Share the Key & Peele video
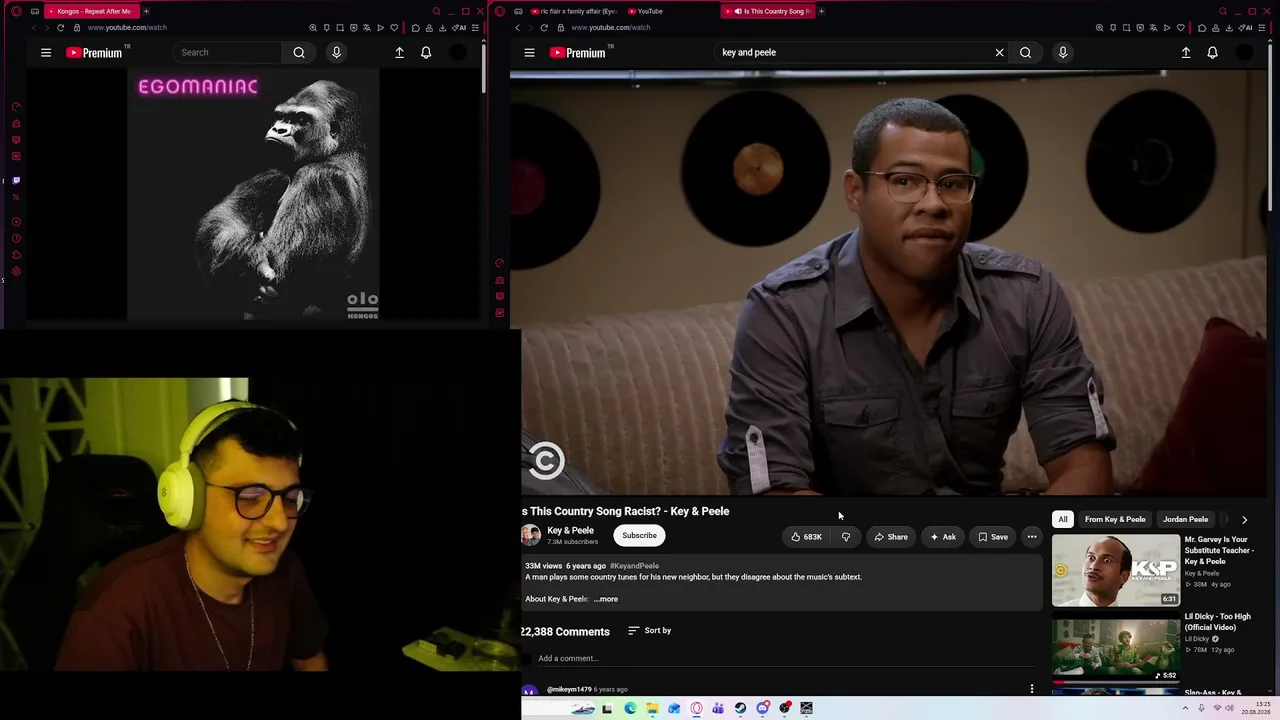The image size is (1280, 720). [x=891, y=537]
